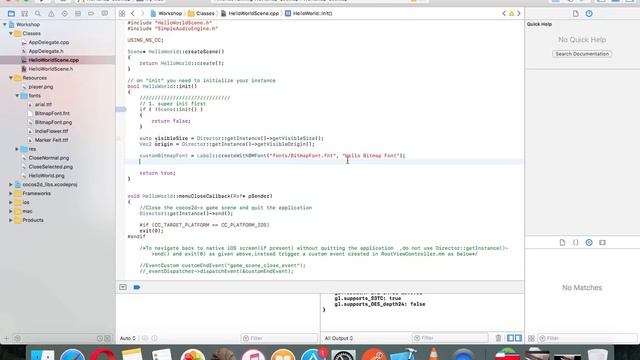This screenshot has width=640, height=360.
Task: Open the Issue navigator
Action: 51,13
